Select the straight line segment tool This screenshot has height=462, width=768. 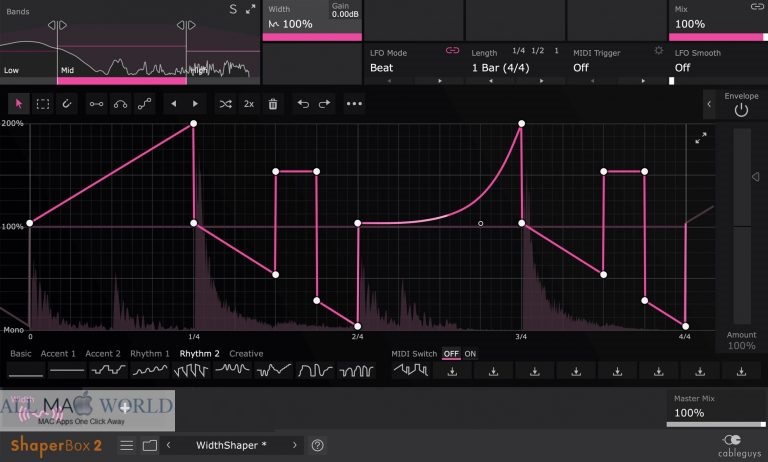[x=96, y=104]
